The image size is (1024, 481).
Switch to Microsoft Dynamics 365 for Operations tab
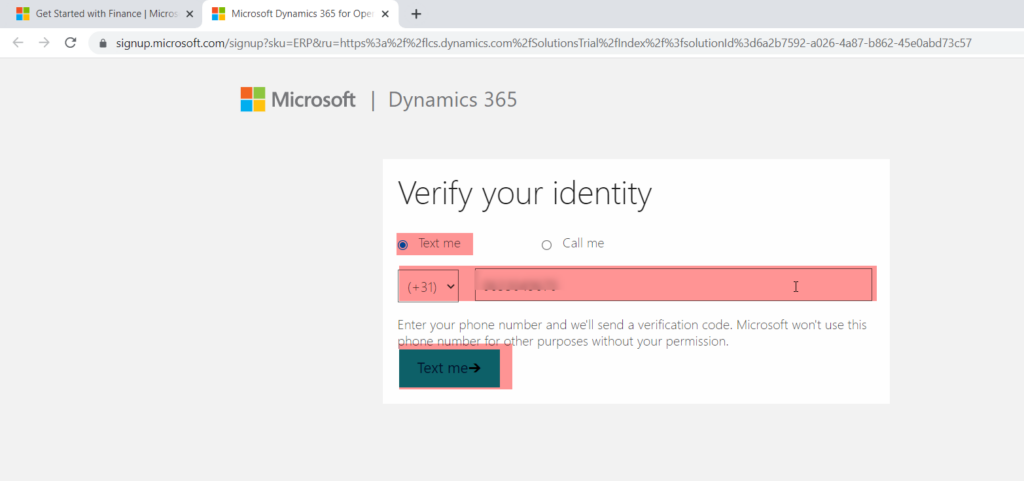(x=300, y=14)
